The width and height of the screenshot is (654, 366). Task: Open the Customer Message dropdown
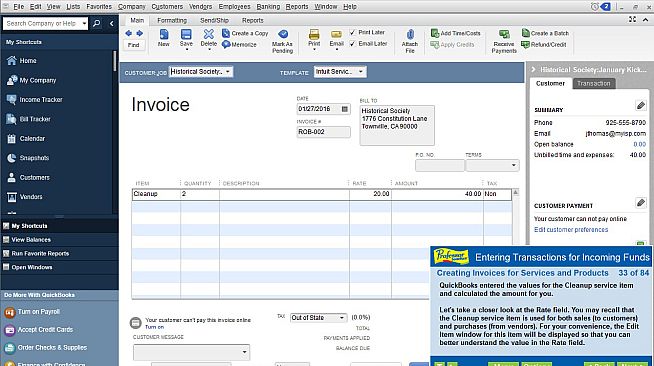244,352
